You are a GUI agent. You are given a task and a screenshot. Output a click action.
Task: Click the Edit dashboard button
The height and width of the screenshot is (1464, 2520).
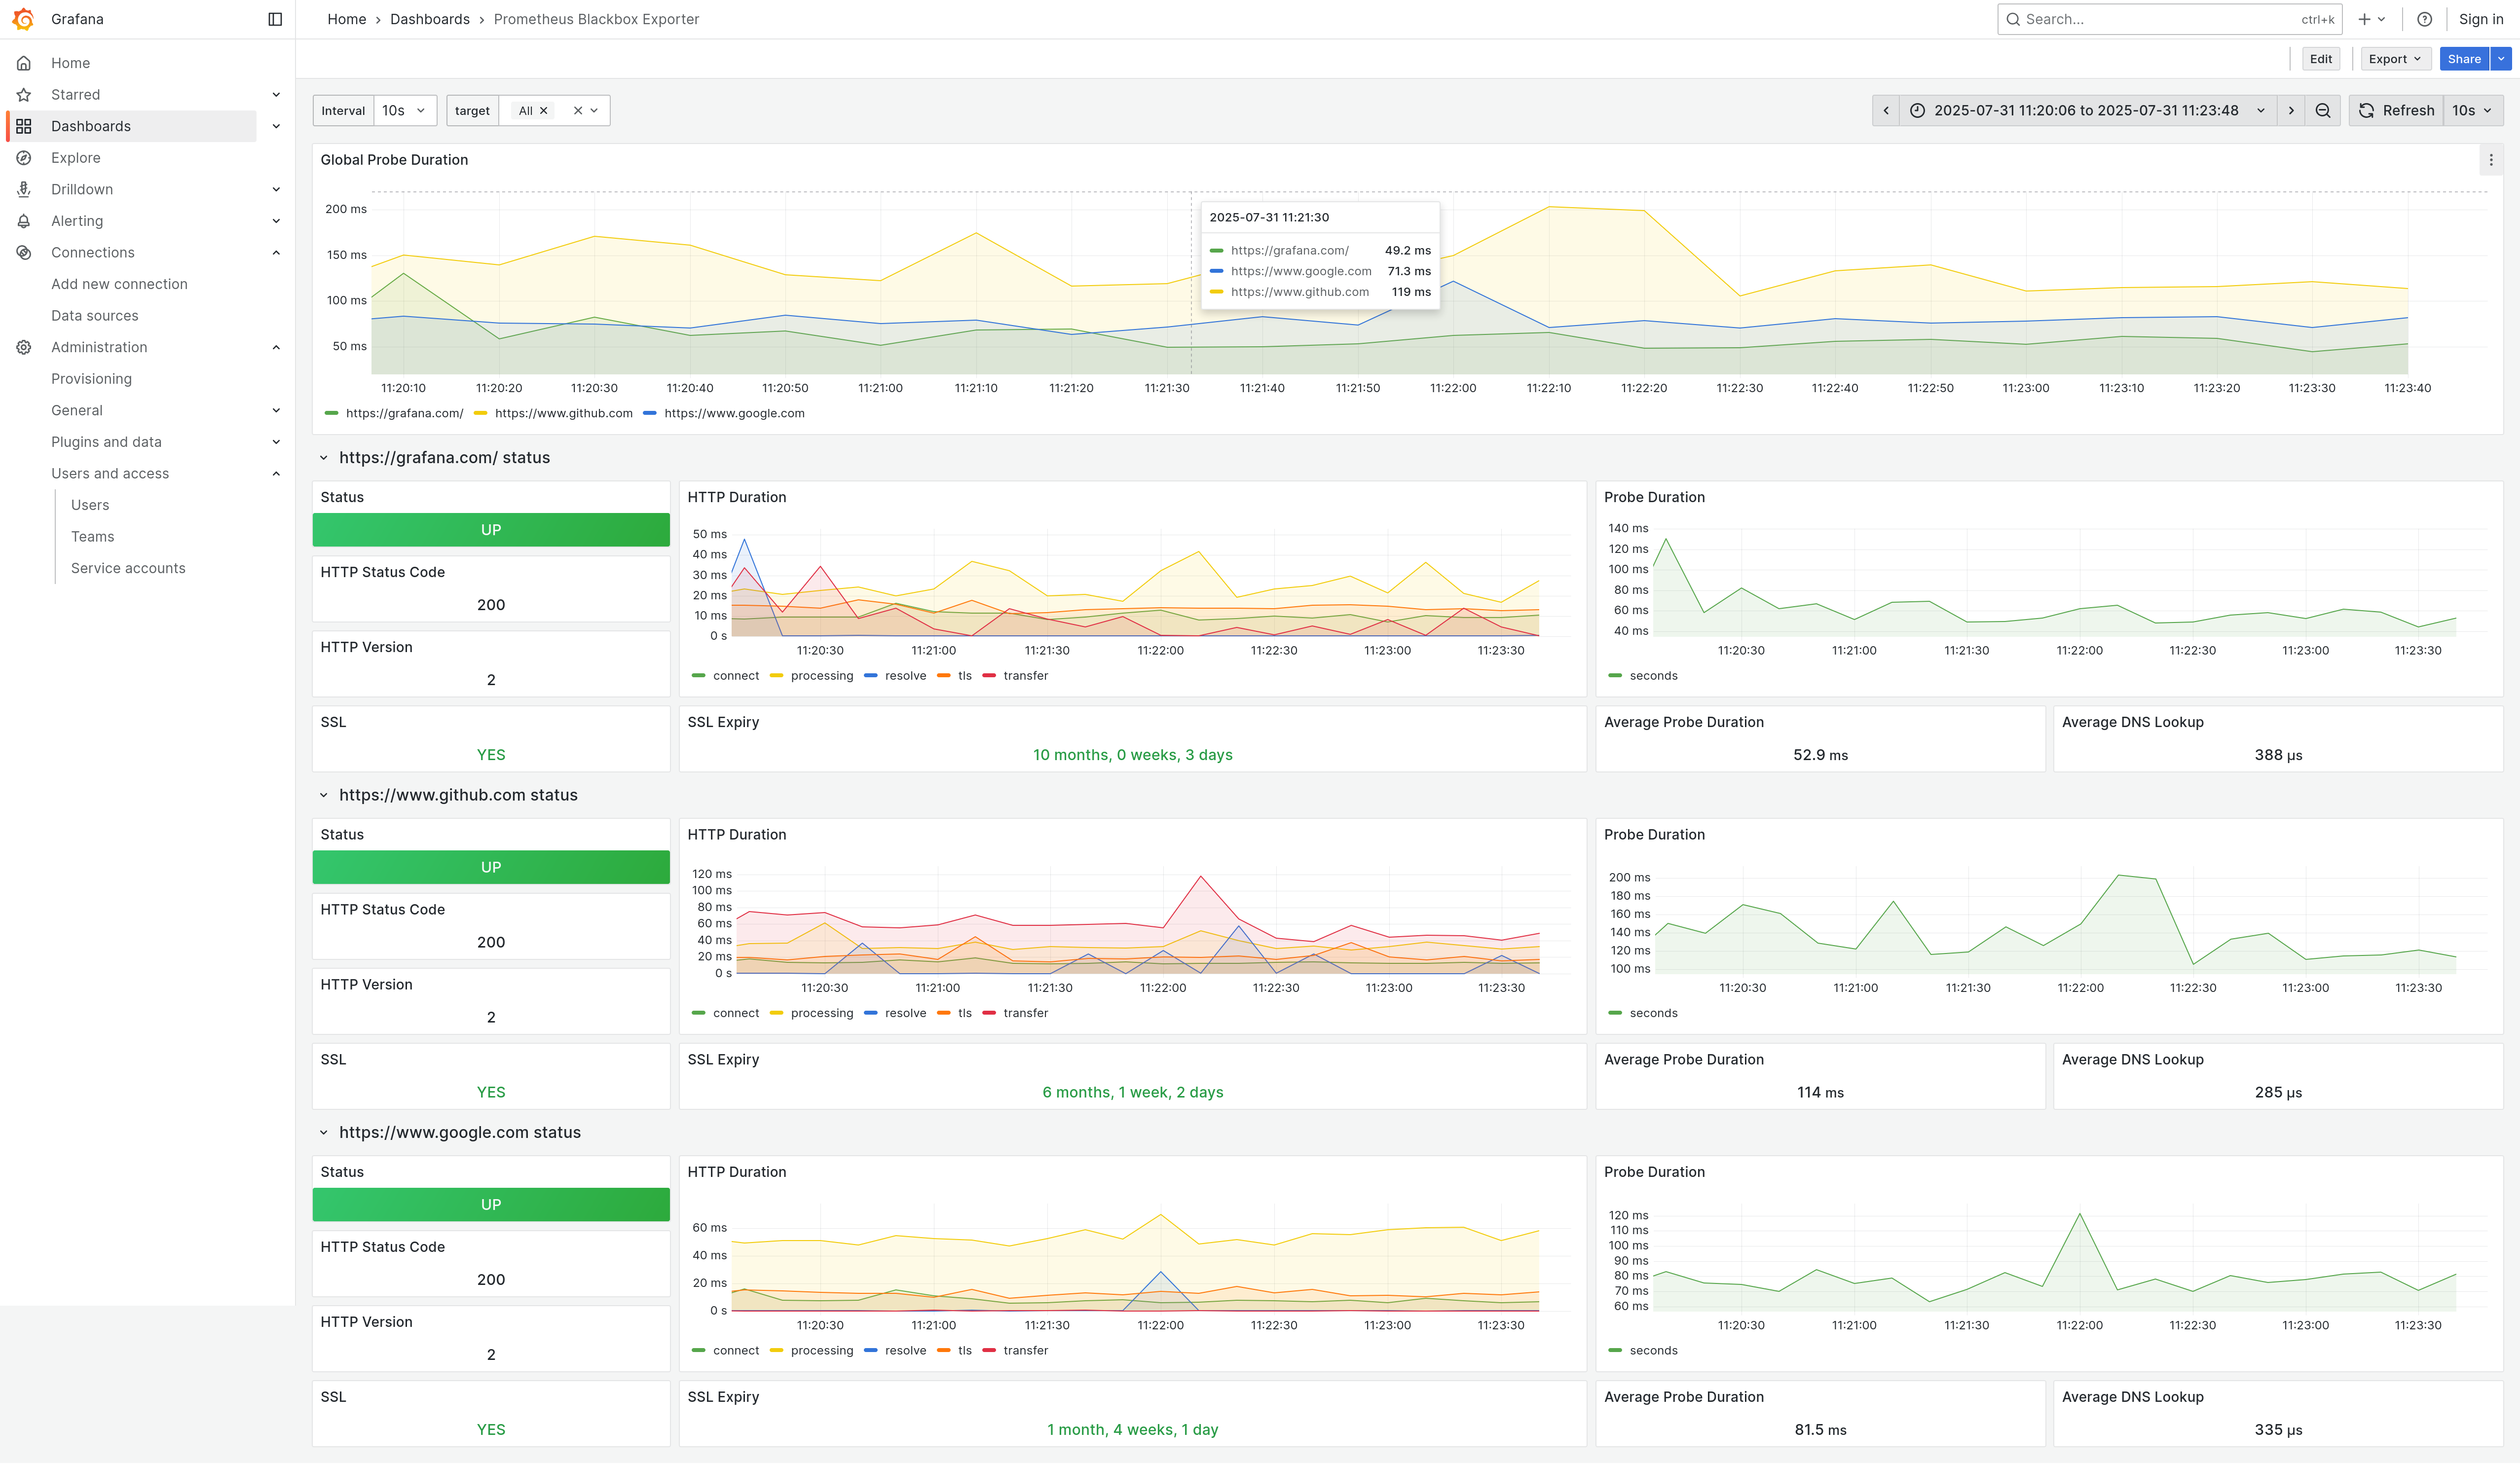(x=2320, y=59)
